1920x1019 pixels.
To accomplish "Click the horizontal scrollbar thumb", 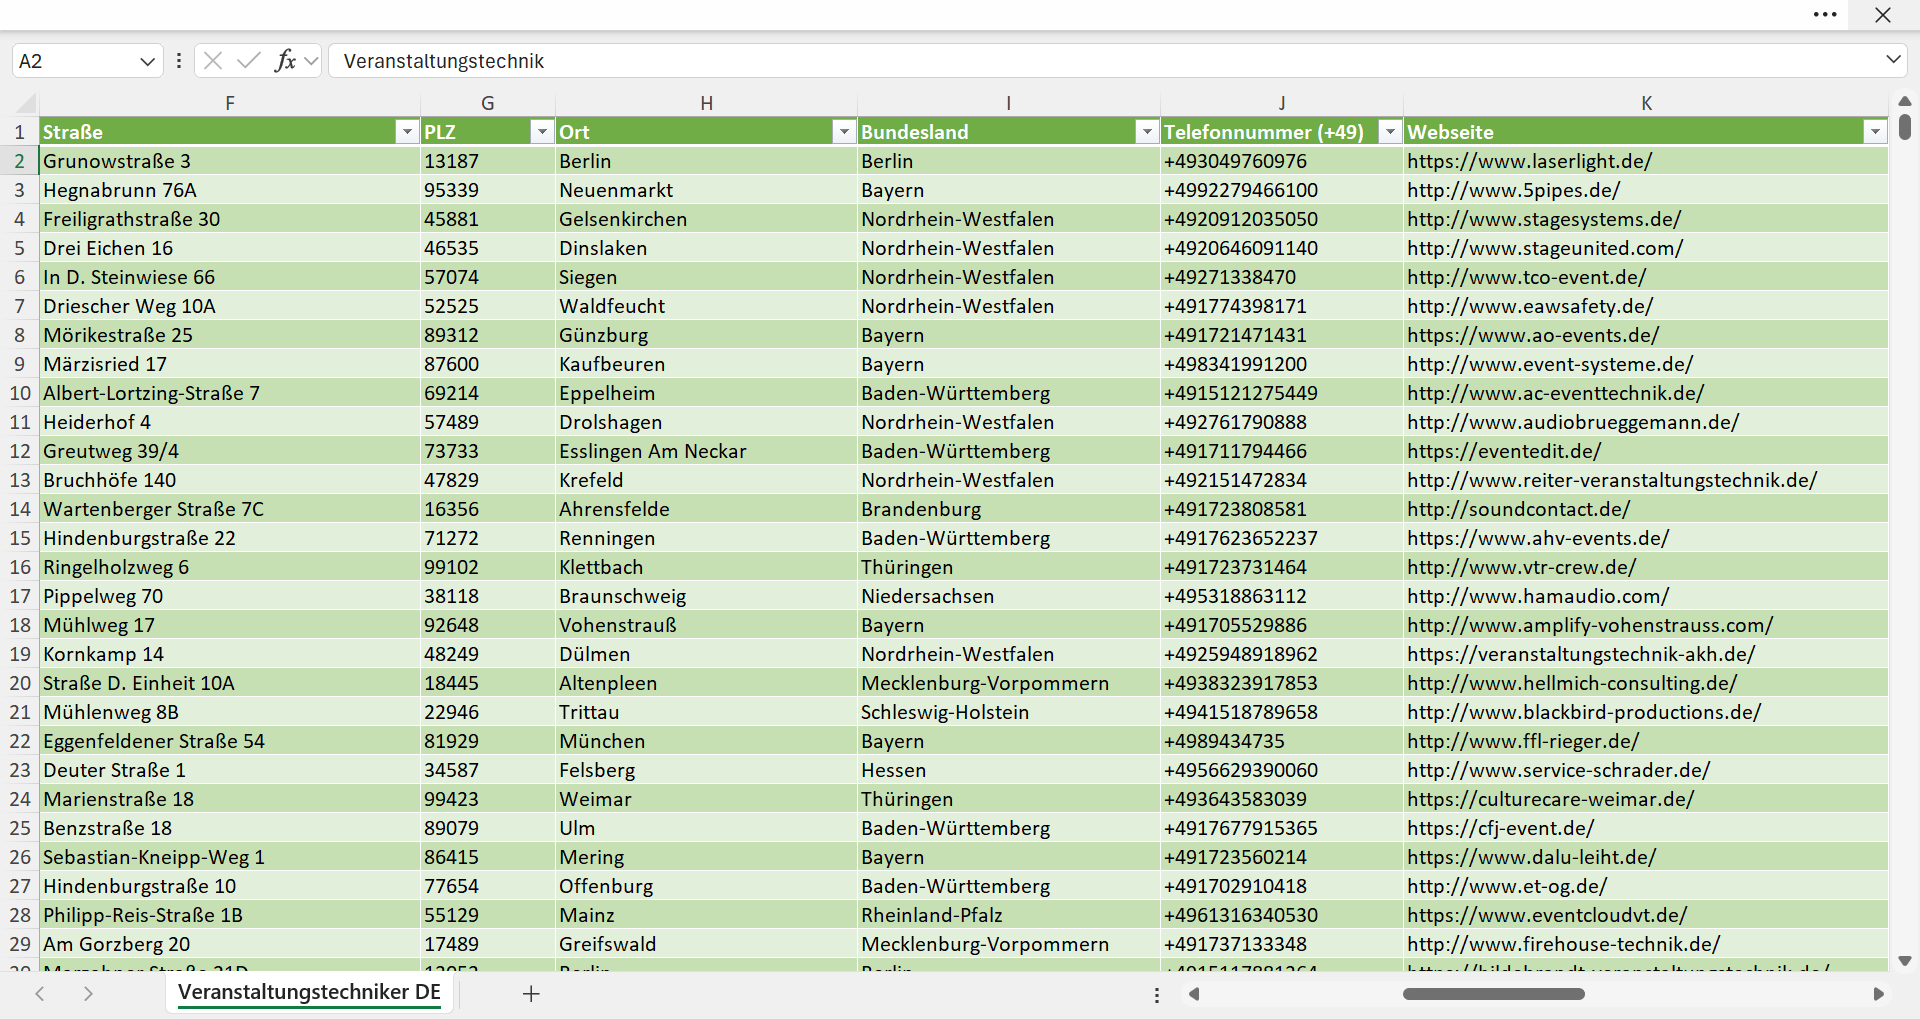I will pos(1493,994).
